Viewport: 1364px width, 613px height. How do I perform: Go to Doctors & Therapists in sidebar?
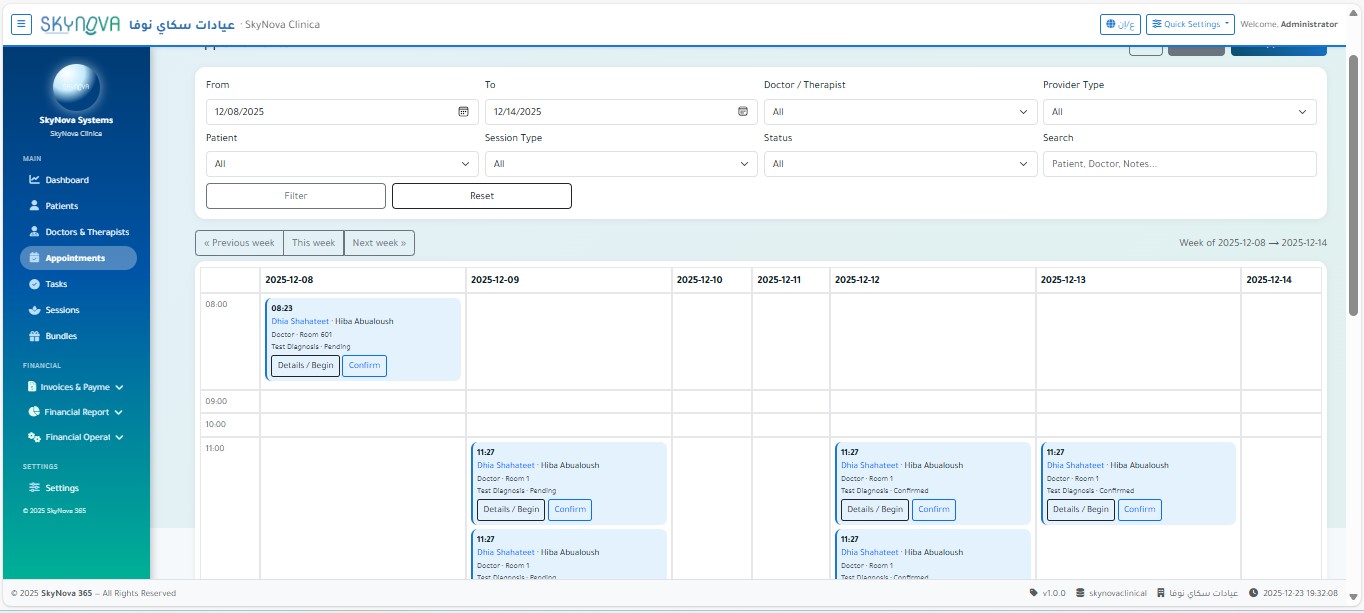86,232
